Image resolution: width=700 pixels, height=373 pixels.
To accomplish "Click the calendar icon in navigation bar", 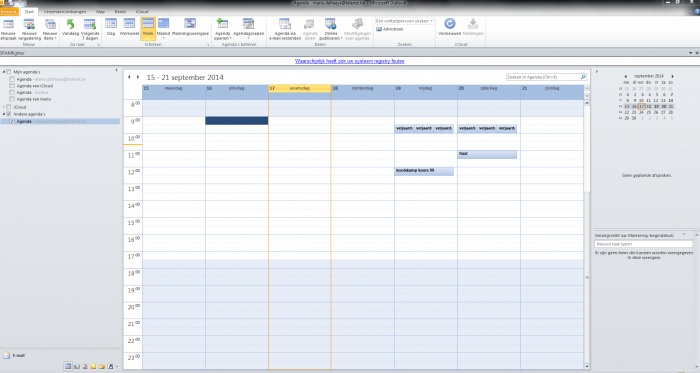I will [68, 366].
